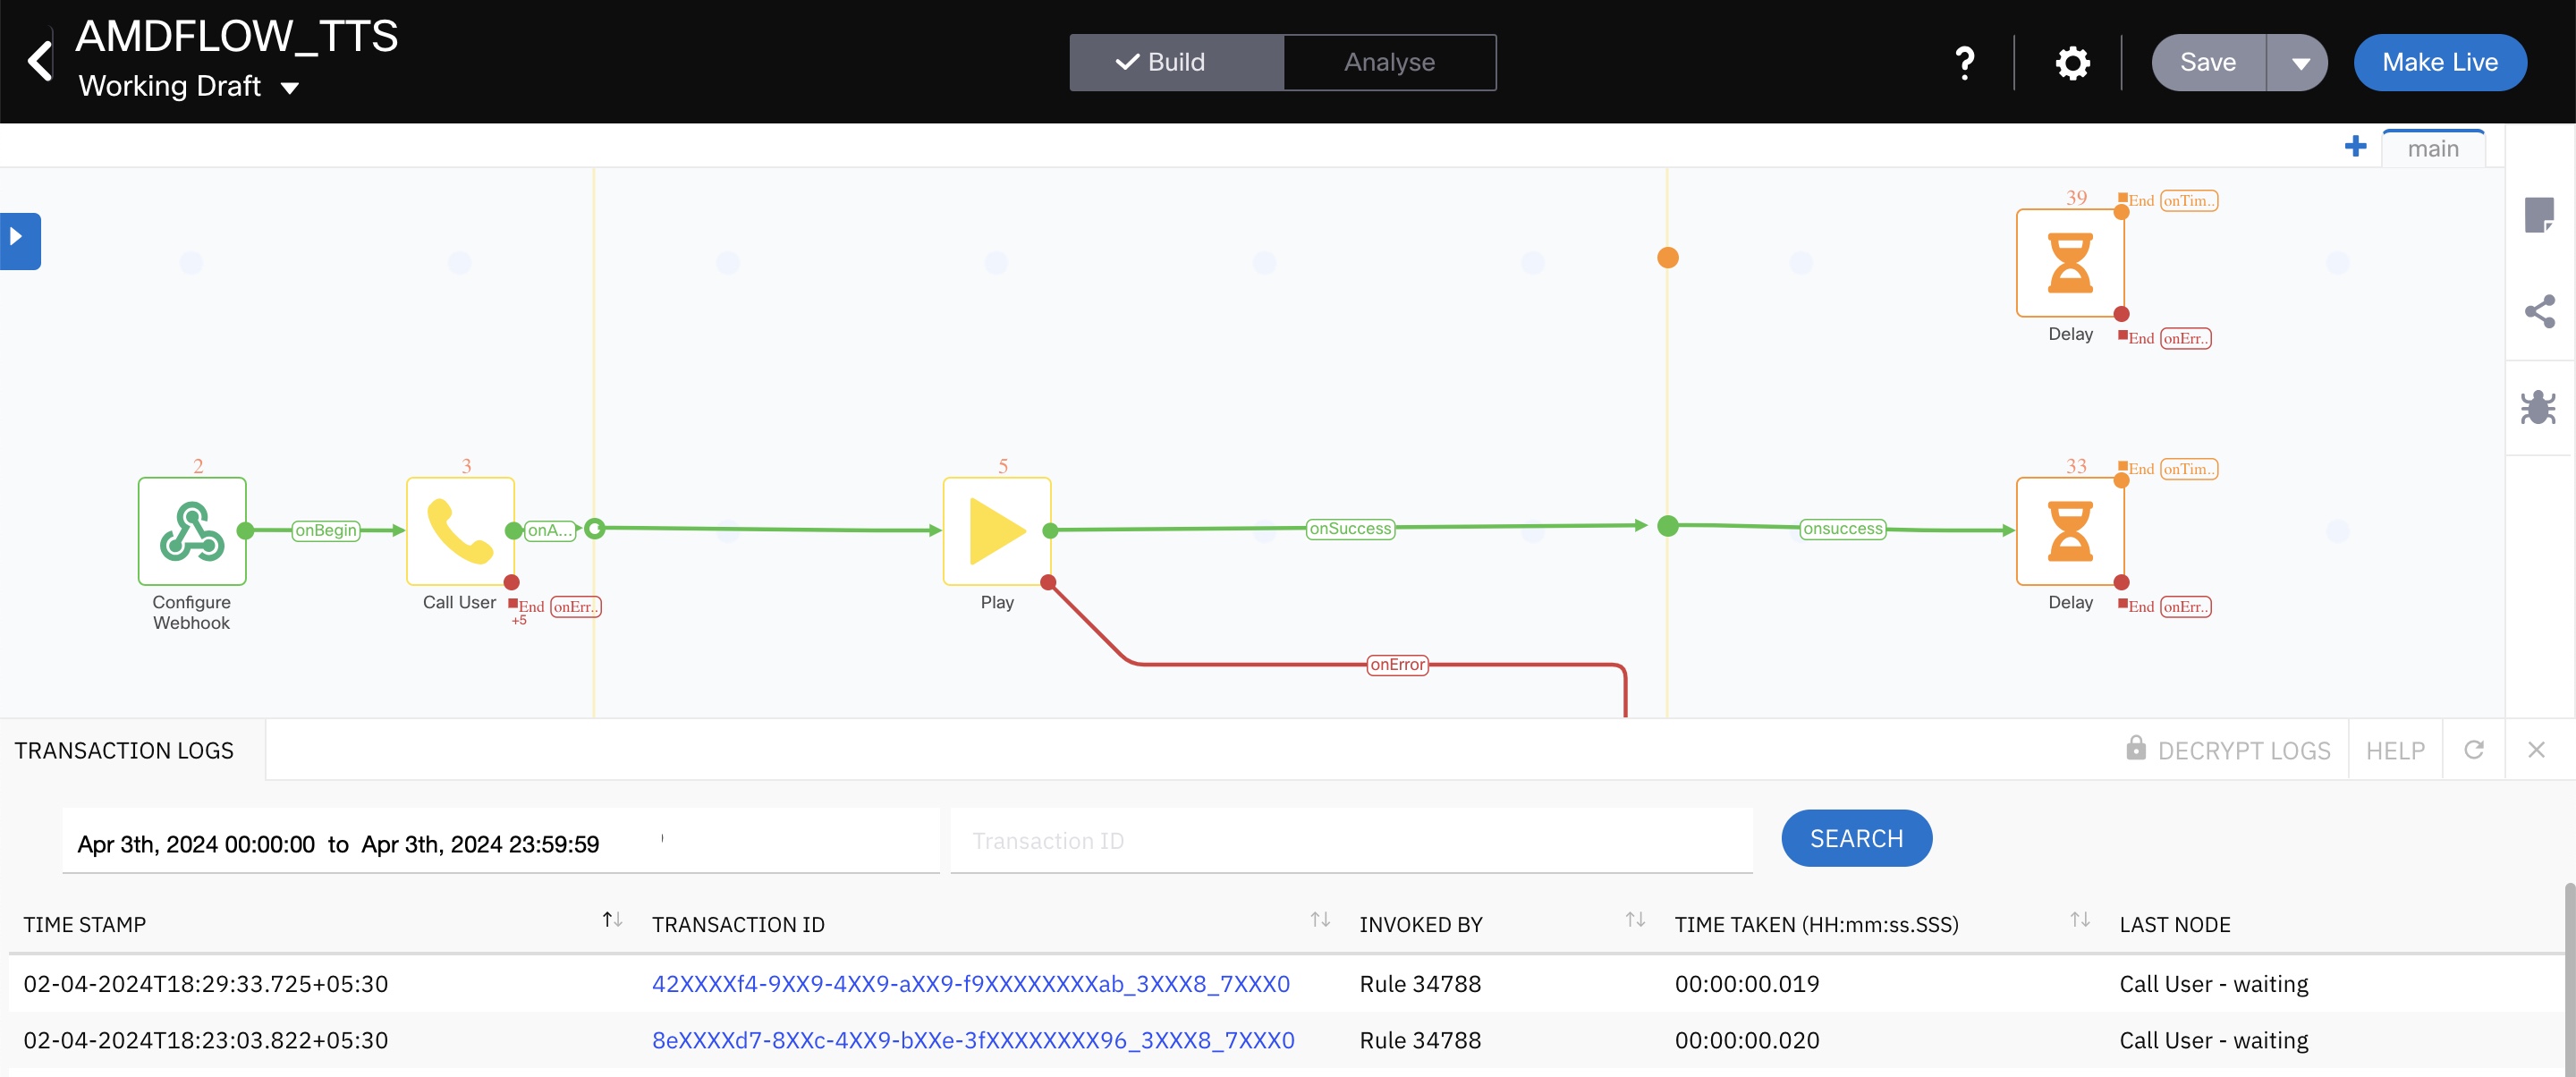Click onTim.. label on Delay 33

(x=2188, y=468)
